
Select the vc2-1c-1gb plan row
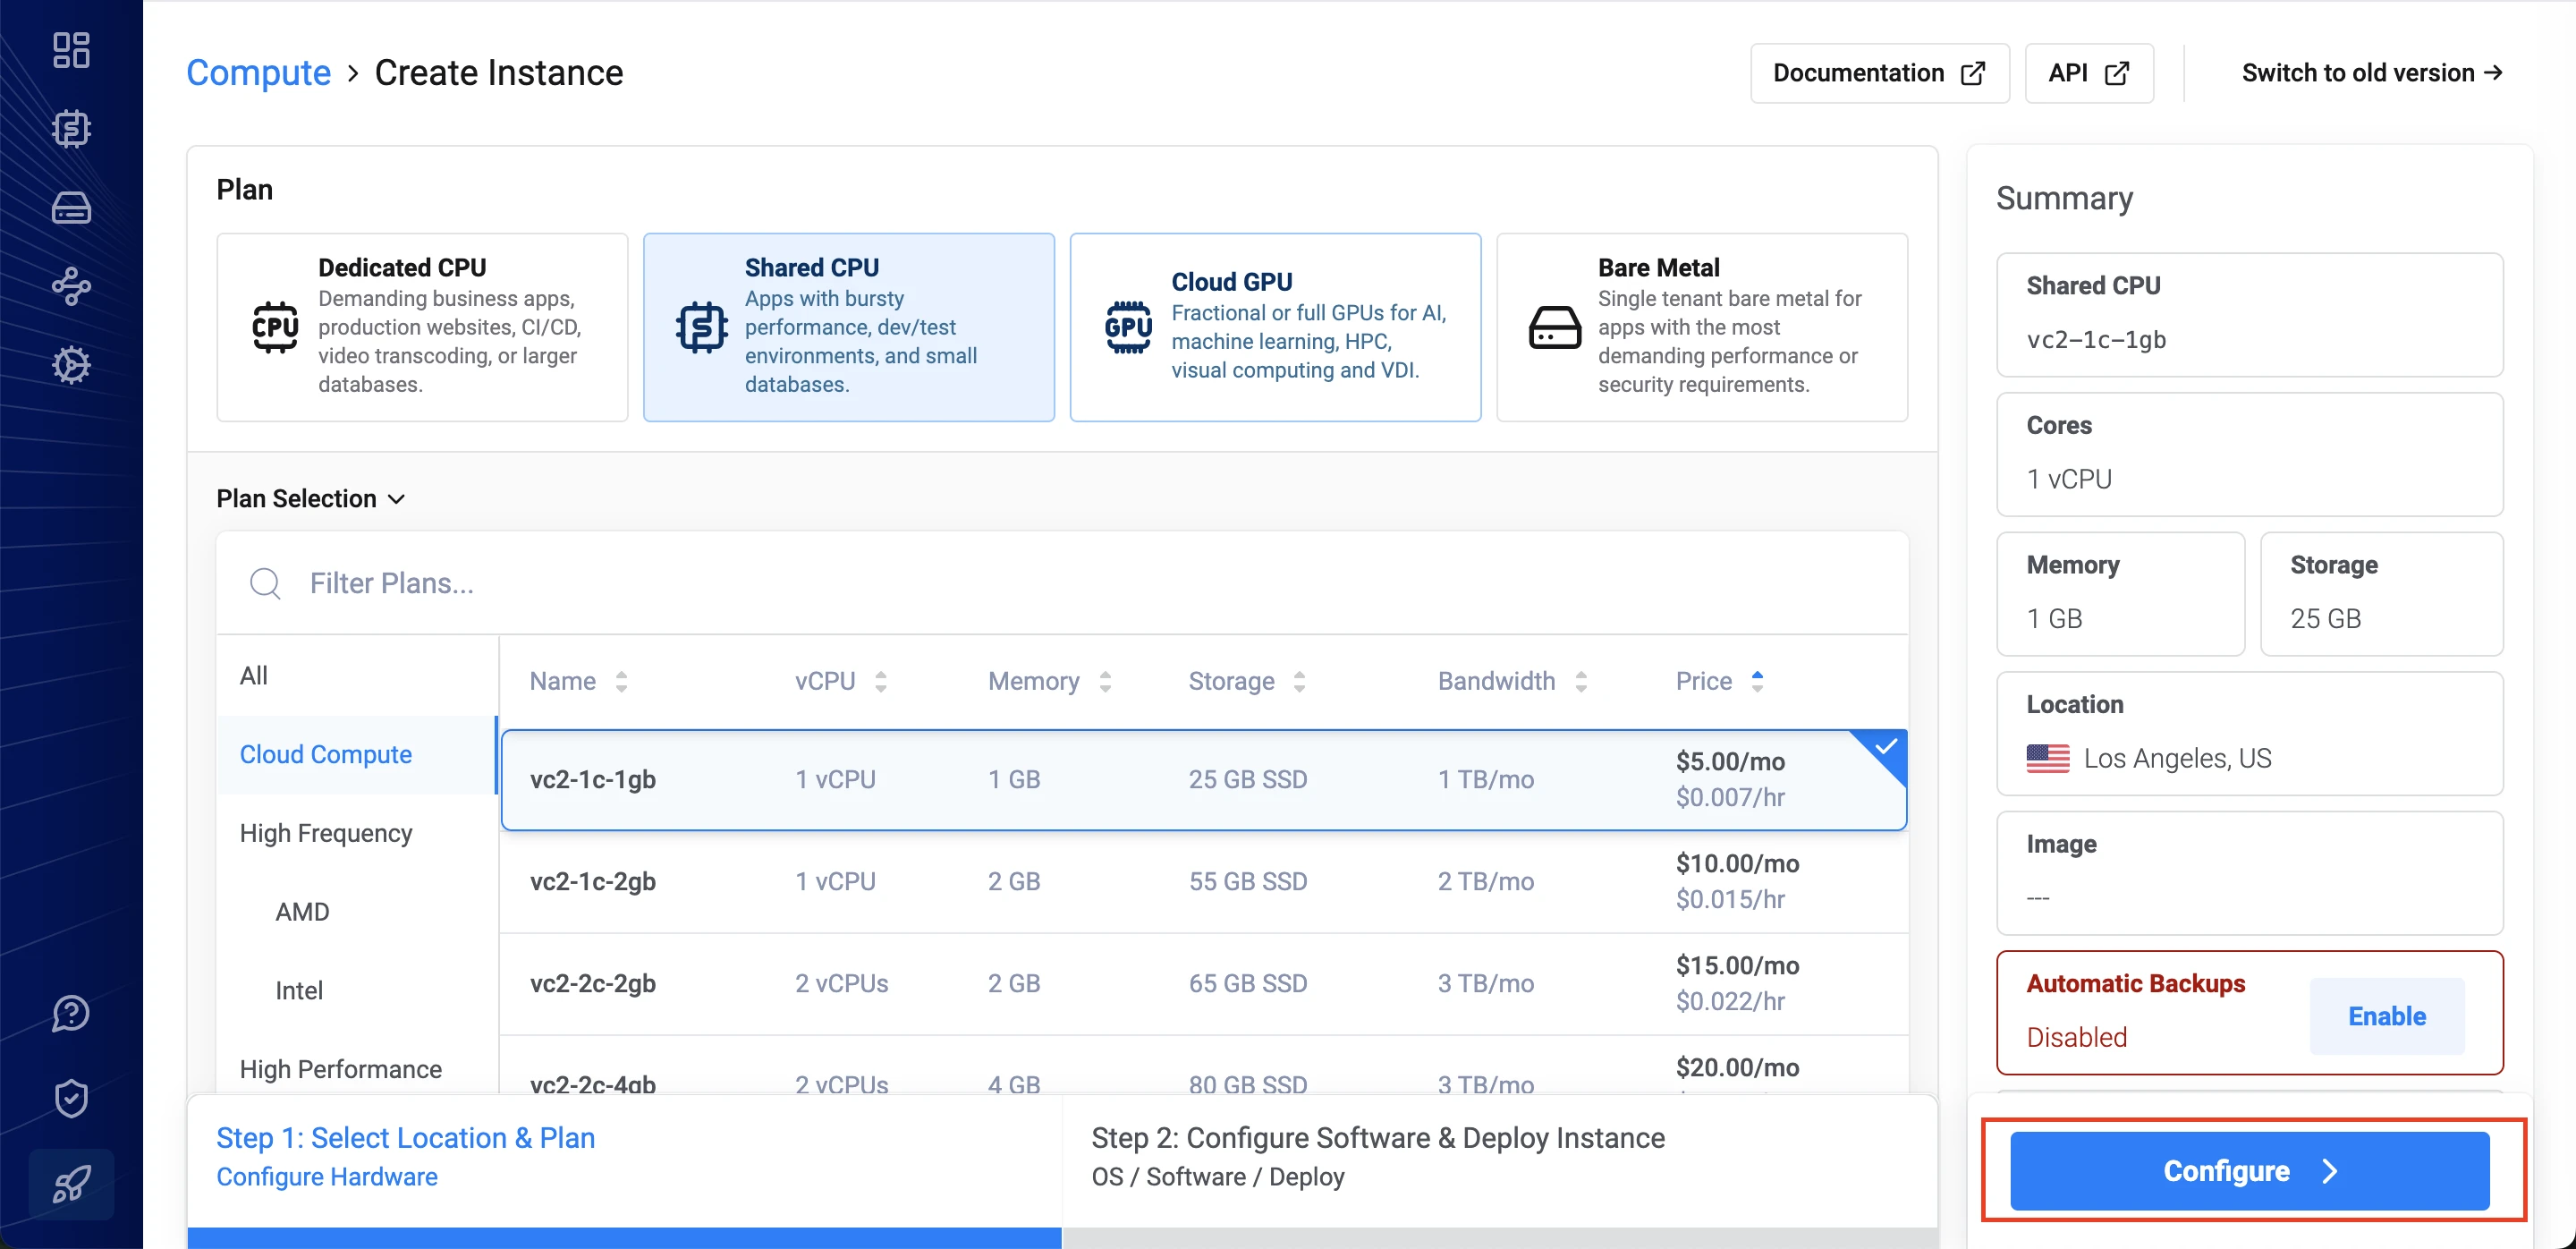(x=1204, y=780)
